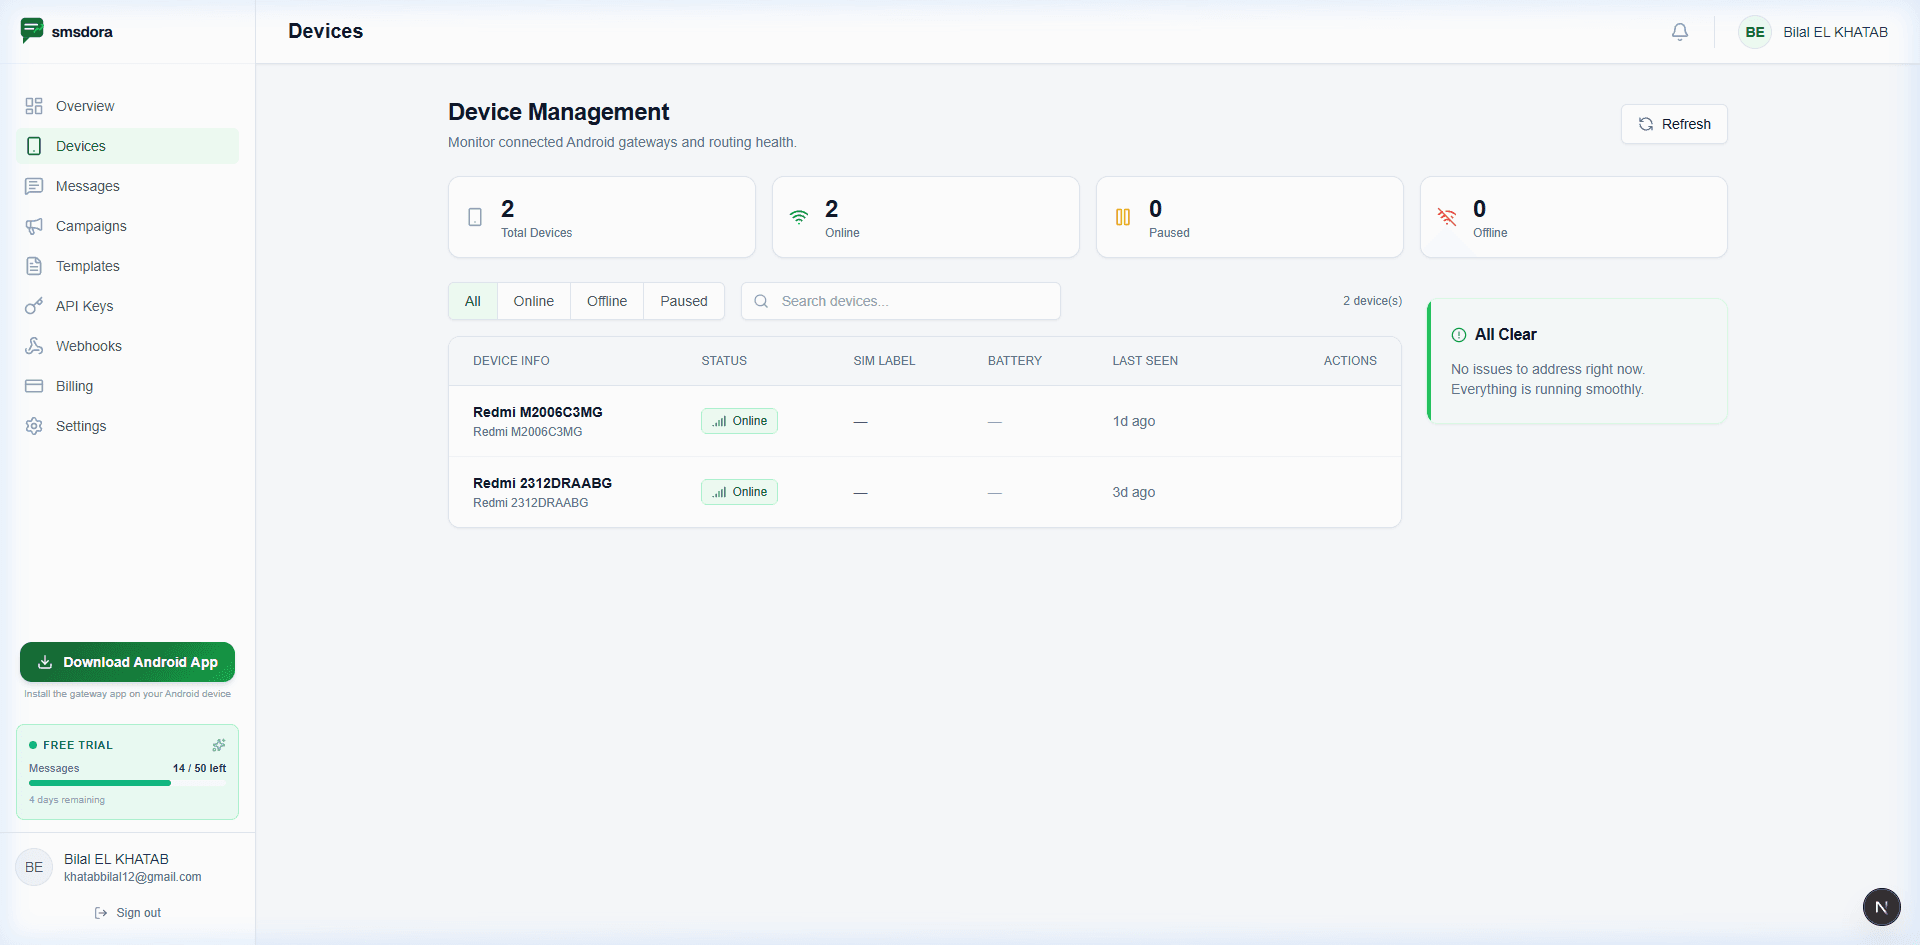Click inside the Search devices field
The width and height of the screenshot is (1920, 945).
tap(900, 301)
